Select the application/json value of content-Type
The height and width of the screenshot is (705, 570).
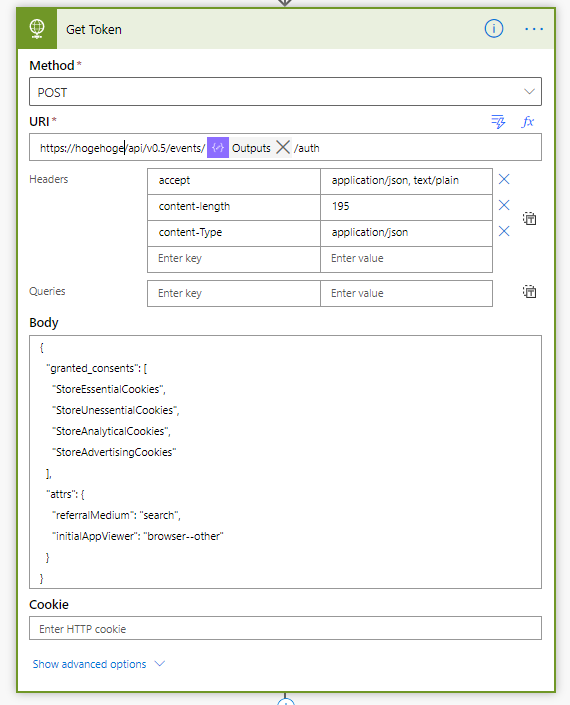[x=406, y=233]
